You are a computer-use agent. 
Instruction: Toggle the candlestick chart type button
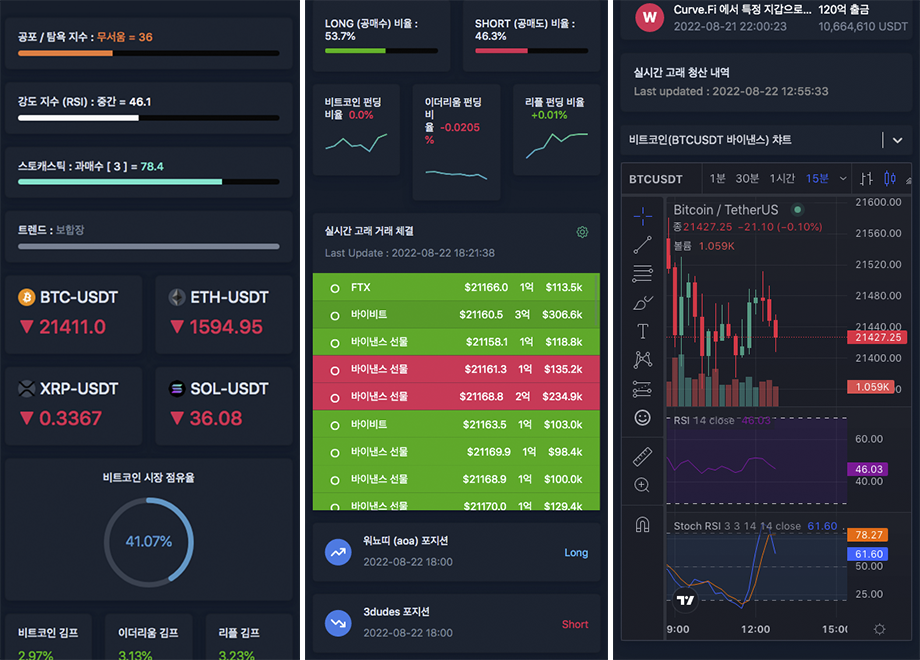889,179
